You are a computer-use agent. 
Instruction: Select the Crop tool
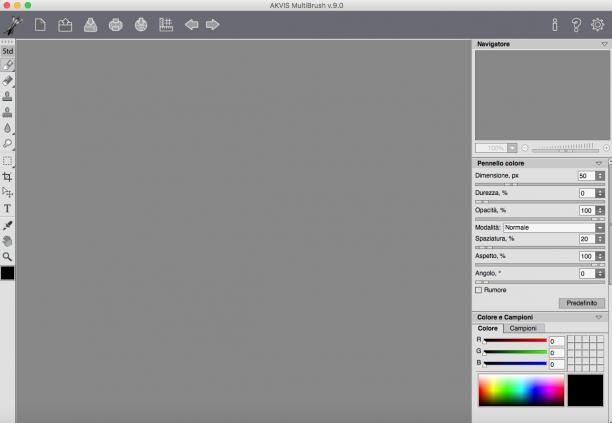7,177
